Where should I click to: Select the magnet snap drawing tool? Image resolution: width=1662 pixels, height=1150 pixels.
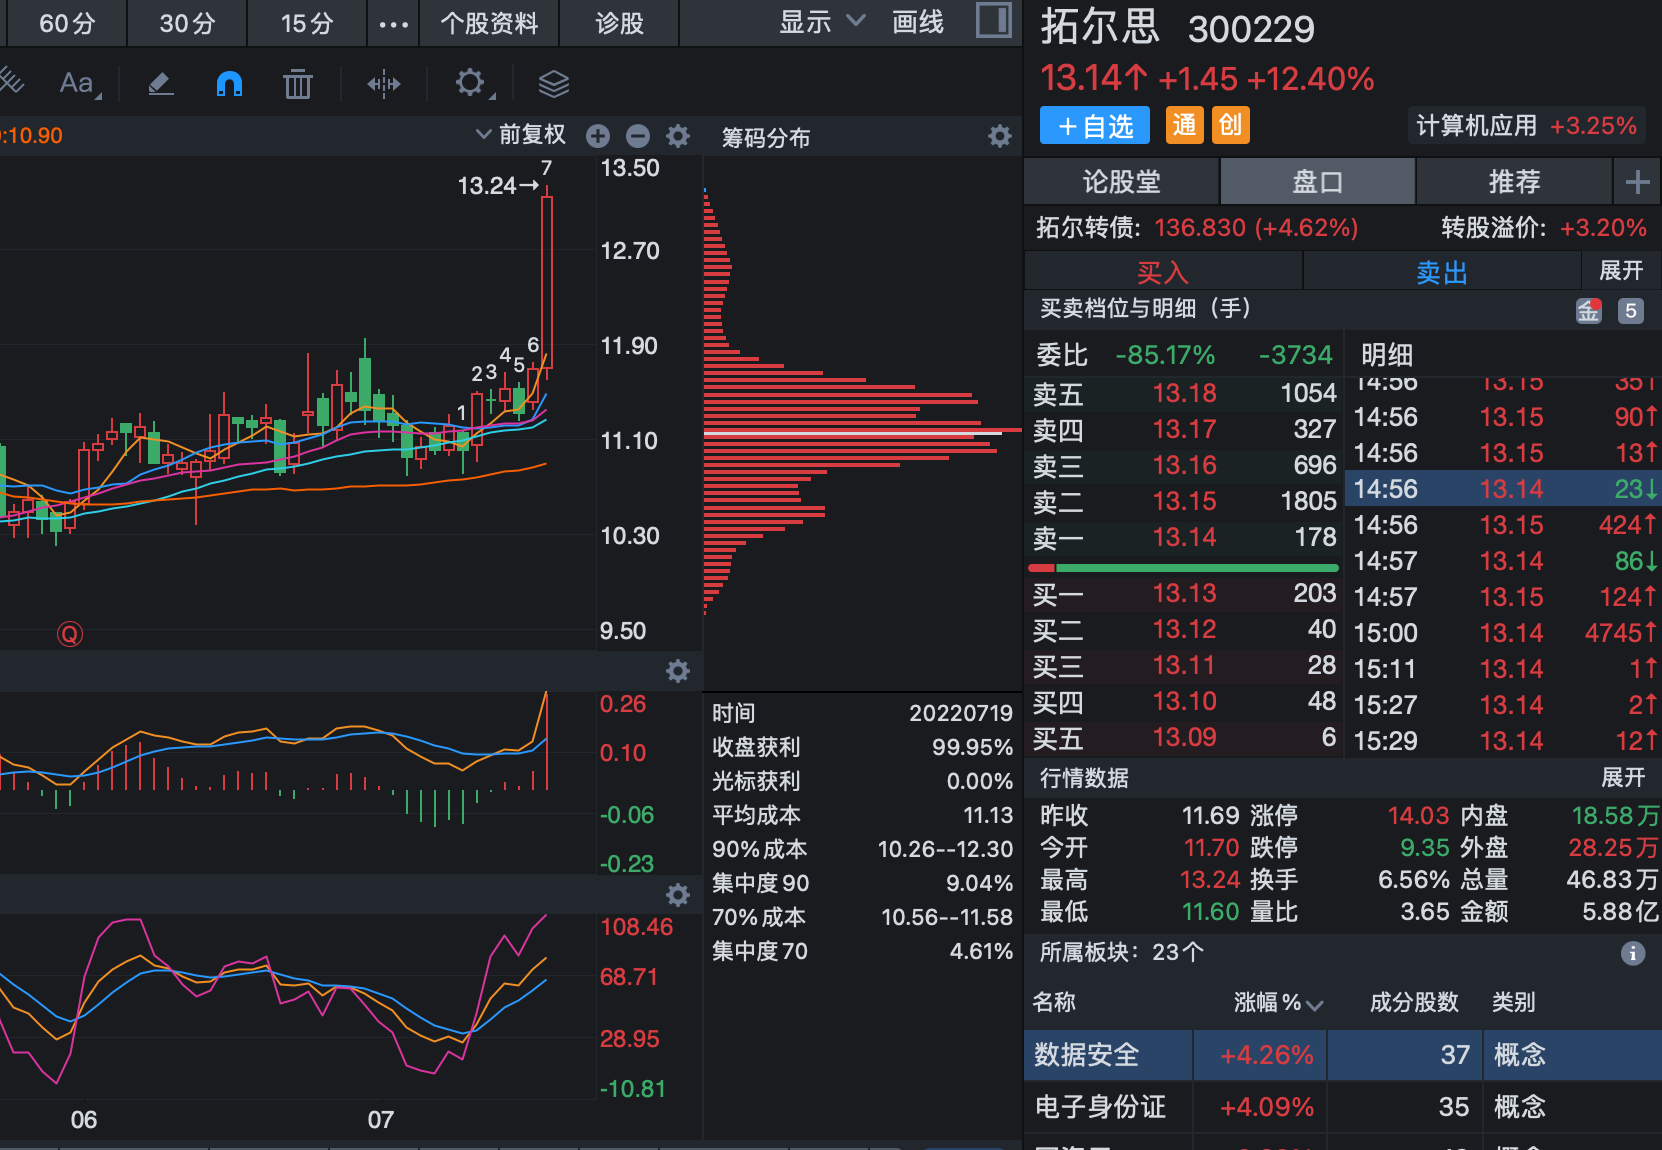pyautogui.click(x=228, y=83)
